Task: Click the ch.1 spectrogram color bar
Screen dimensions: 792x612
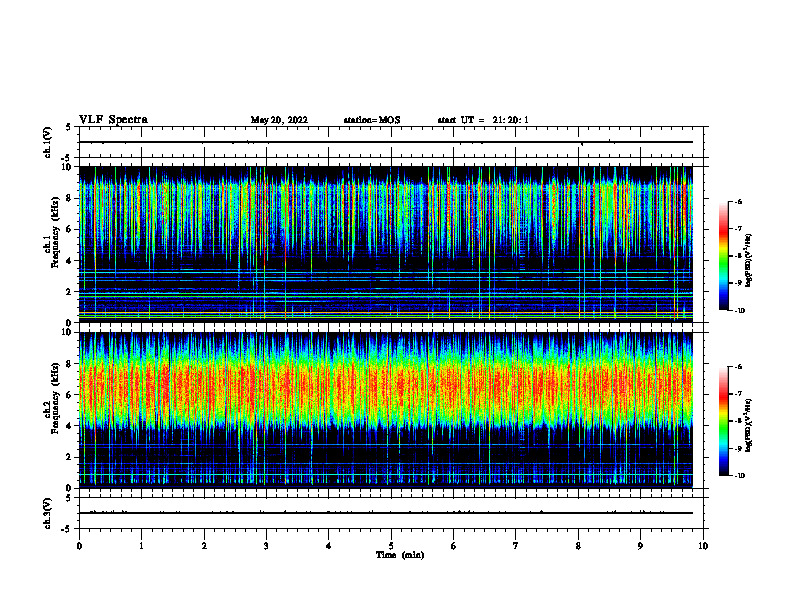Action: click(723, 256)
